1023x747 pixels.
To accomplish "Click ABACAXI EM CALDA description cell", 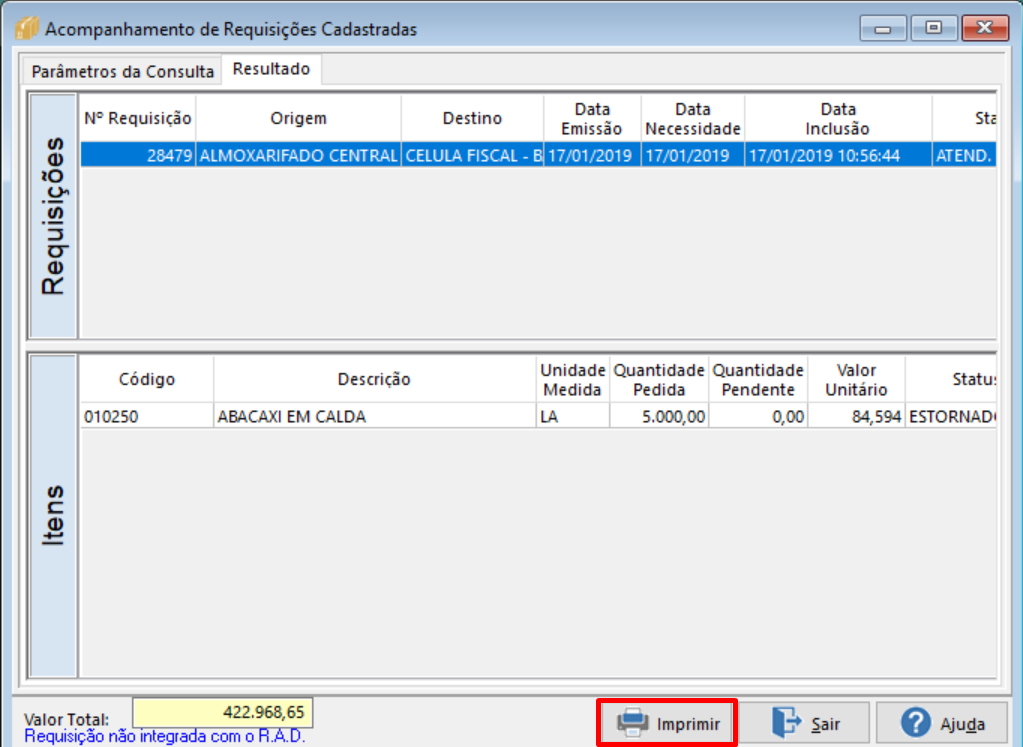I will [374, 416].
